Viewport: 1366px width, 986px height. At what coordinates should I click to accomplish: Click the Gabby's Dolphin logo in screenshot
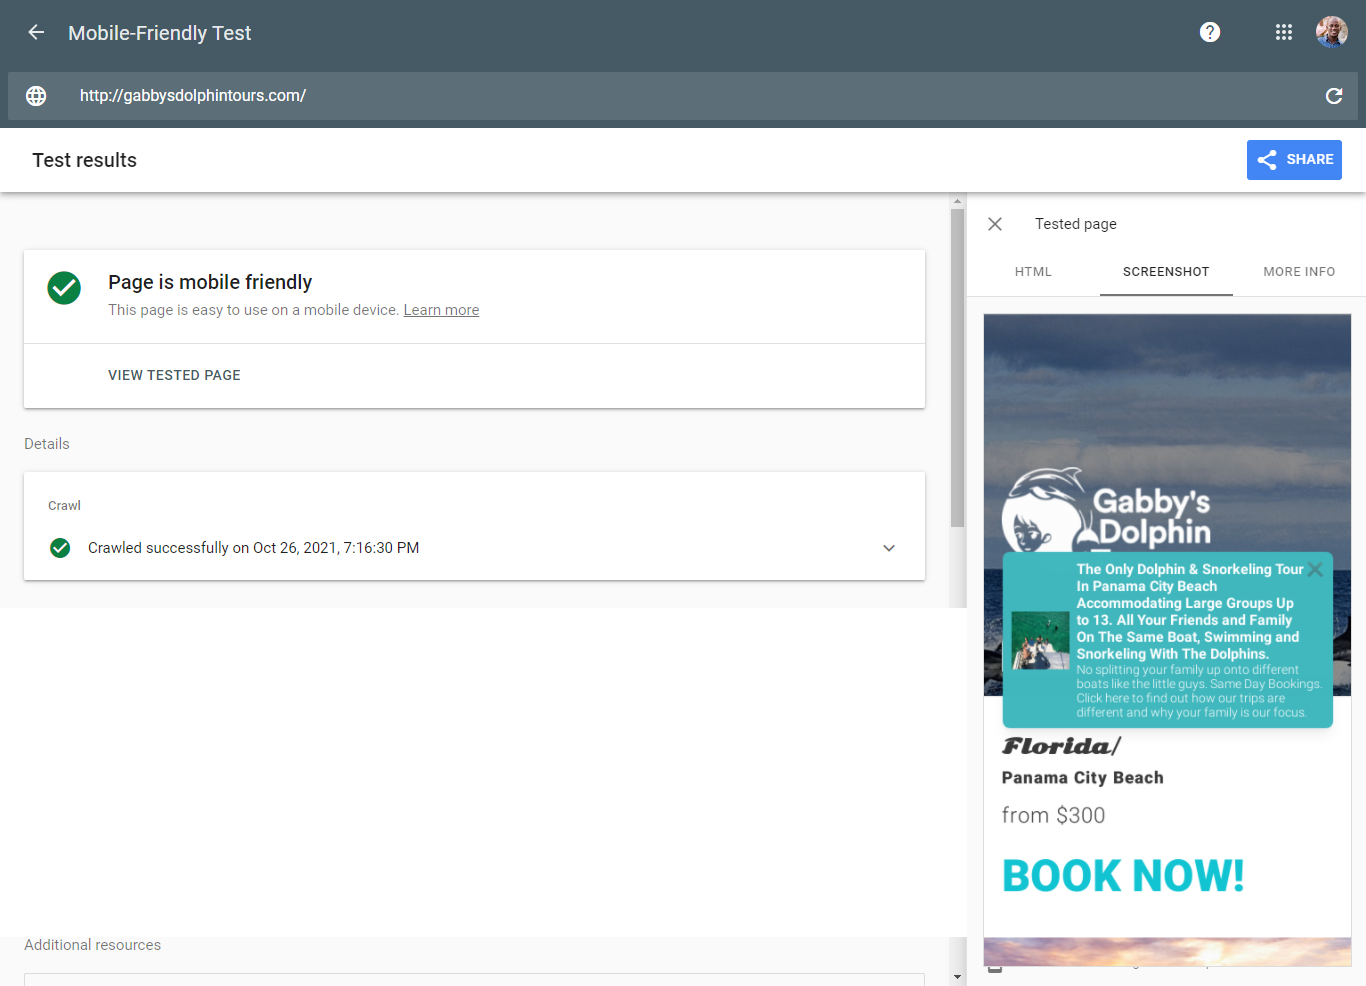click(x=1107, y=510)
